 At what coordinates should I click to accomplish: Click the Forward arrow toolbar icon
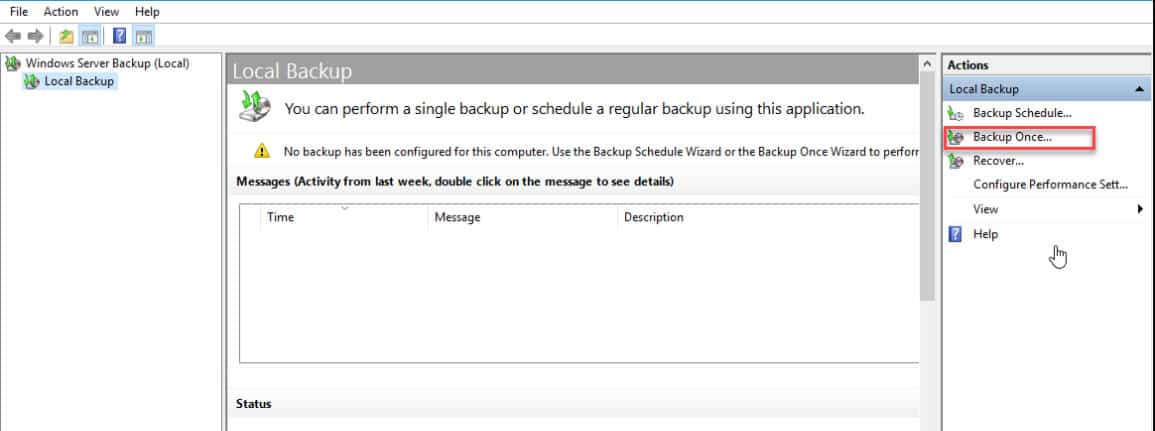tap(35, 35)
